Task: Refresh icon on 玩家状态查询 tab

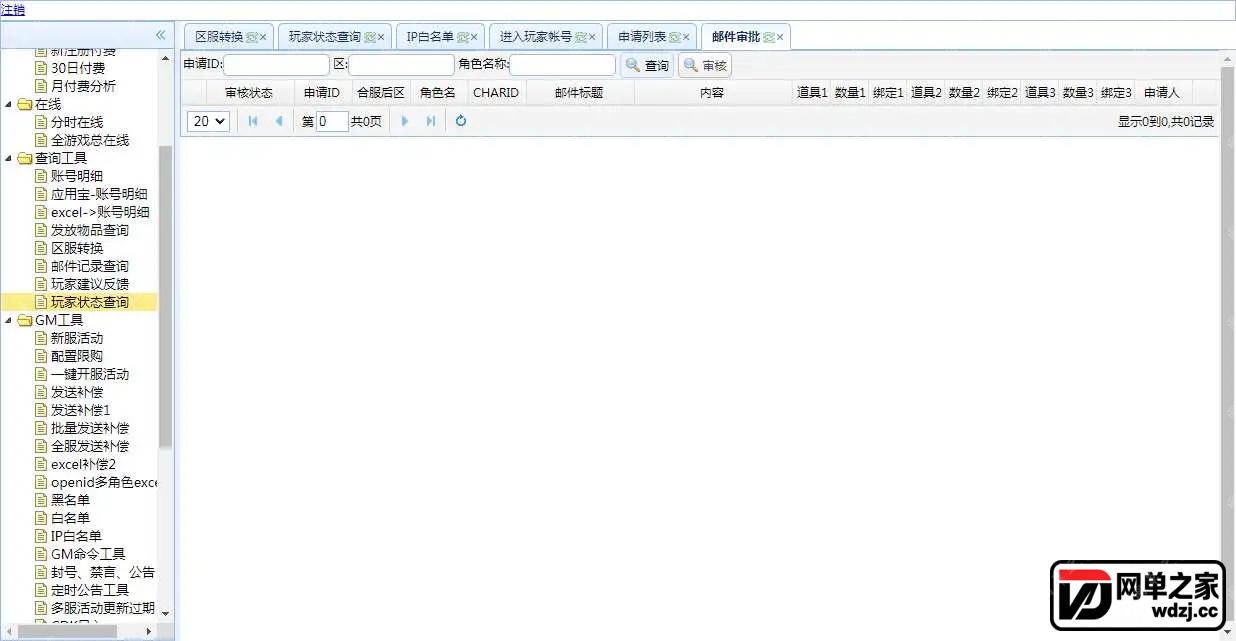Action: (369, 37)
